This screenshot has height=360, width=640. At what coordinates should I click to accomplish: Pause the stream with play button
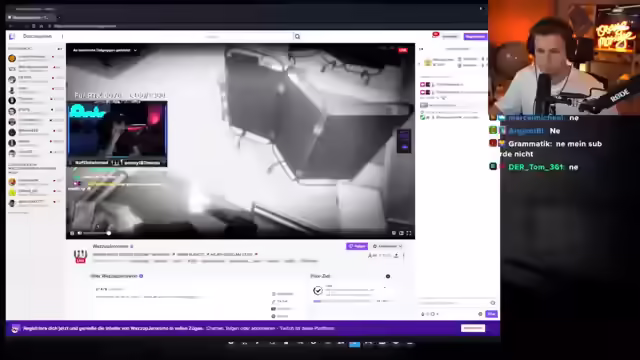click(x=72, y=233)
